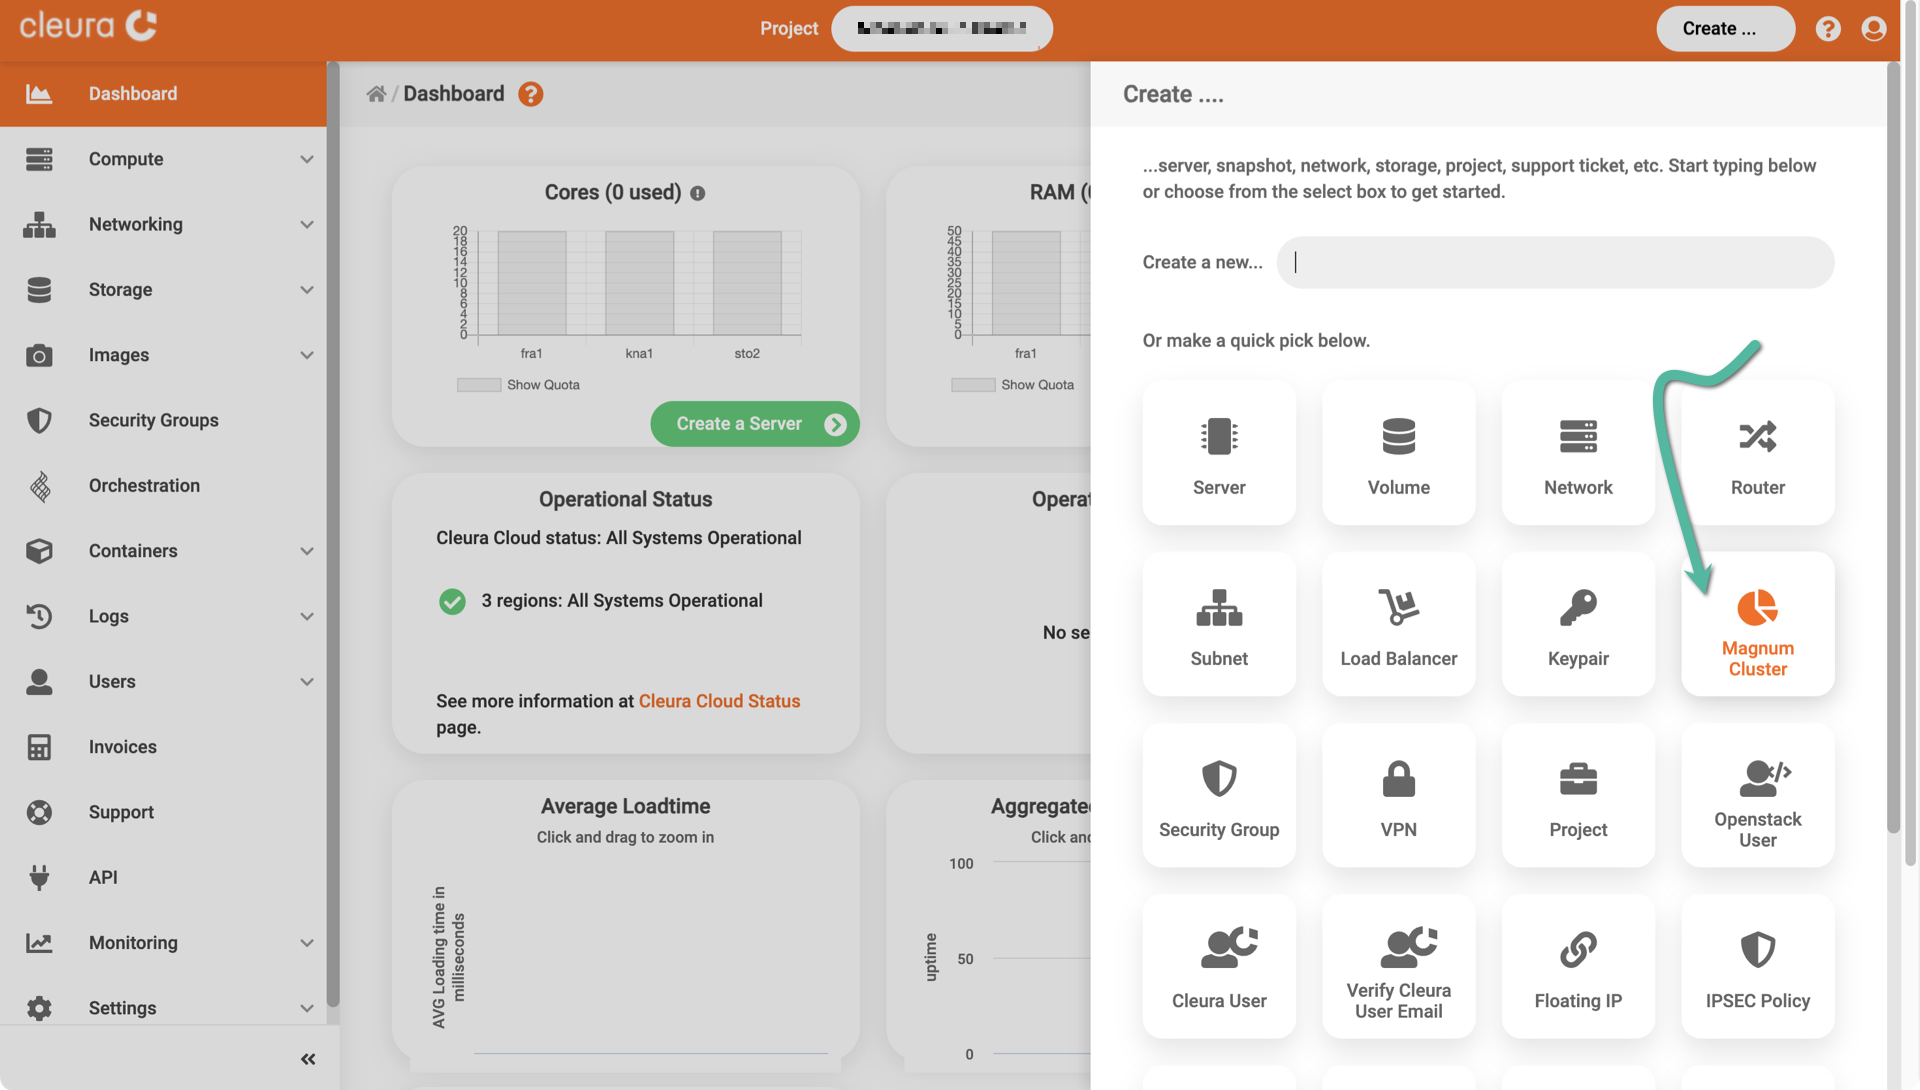Open Security Groups in the sidebar
Viewport: 1920px width, 1090px height.
(x=153, y=421)
